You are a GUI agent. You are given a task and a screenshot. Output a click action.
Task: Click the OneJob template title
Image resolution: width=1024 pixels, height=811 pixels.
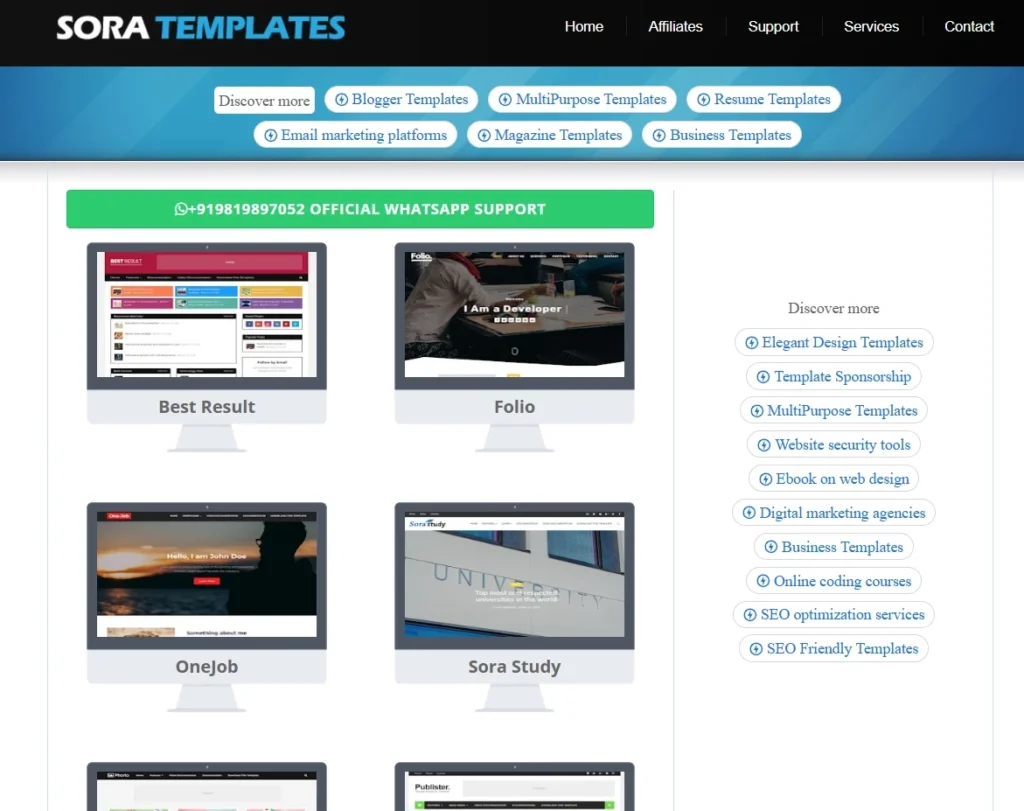coord(206,667)
